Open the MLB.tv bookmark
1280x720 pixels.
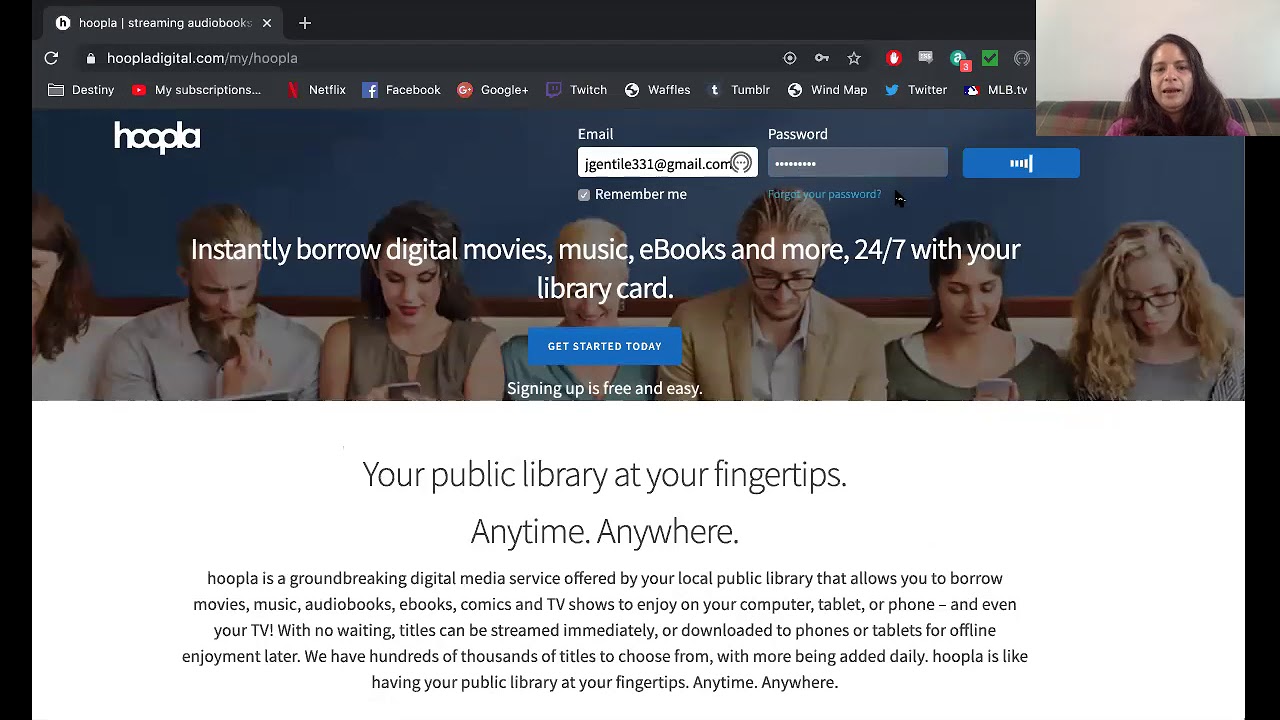996,90
